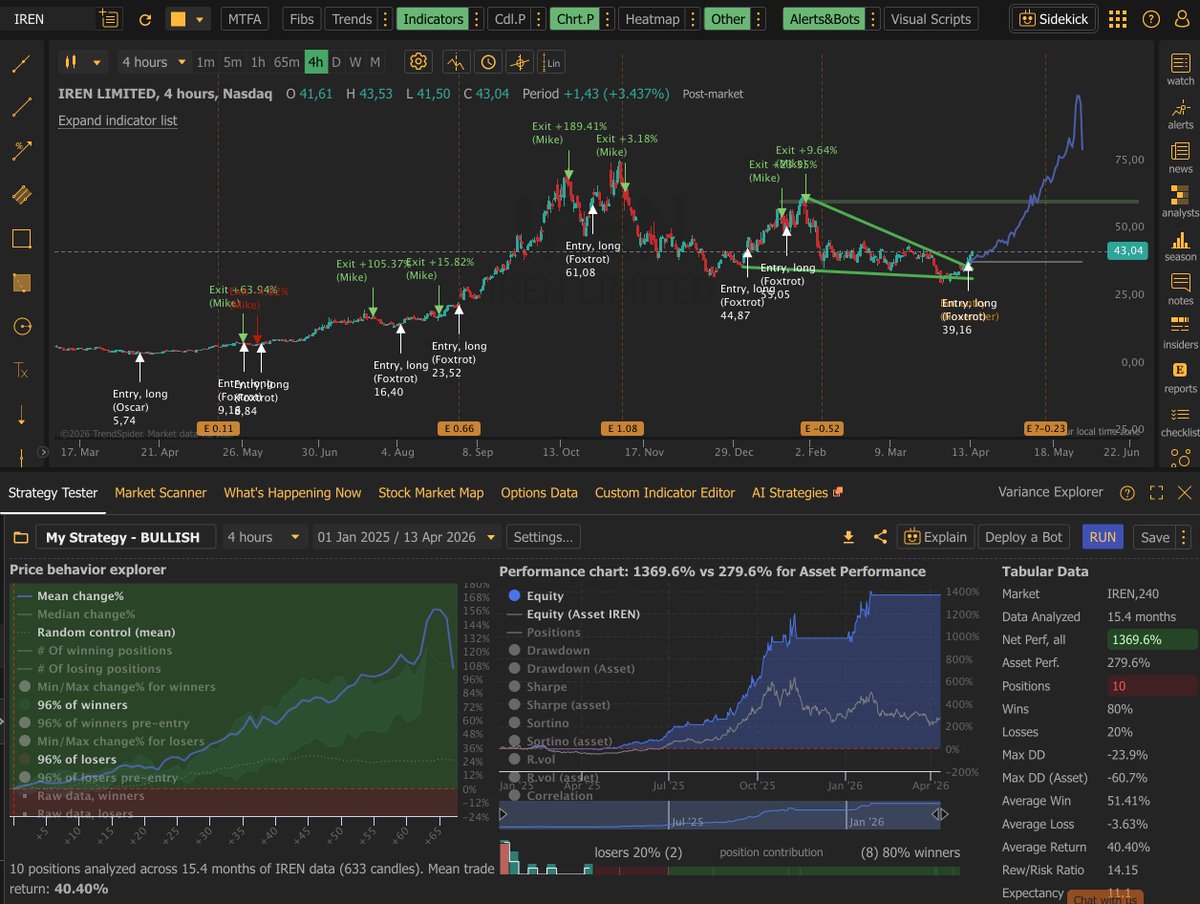
Task: Toggle the Other feature button
Action: coord(728,19)
